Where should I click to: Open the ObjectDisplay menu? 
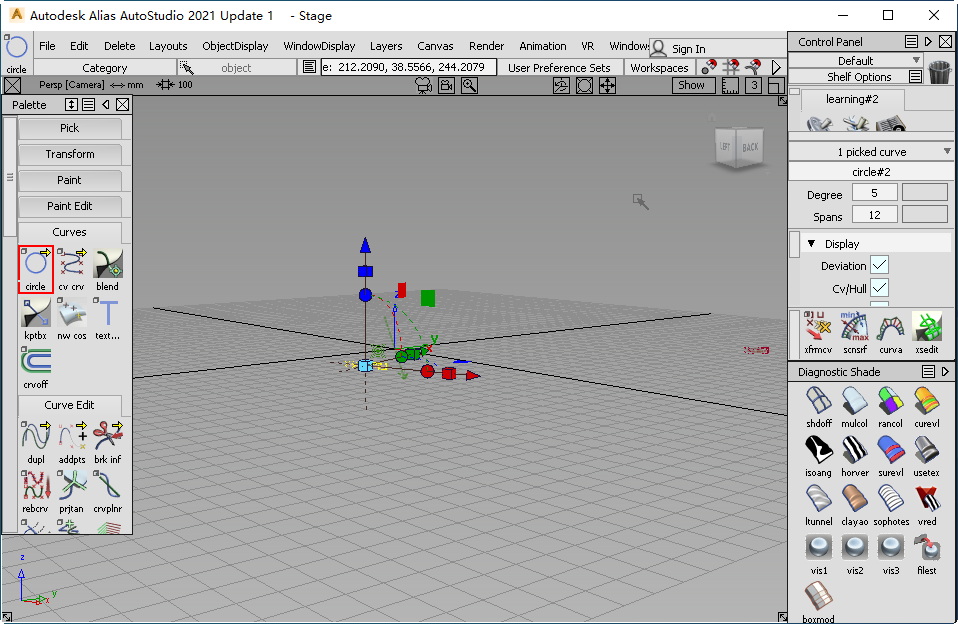(235, 46)
